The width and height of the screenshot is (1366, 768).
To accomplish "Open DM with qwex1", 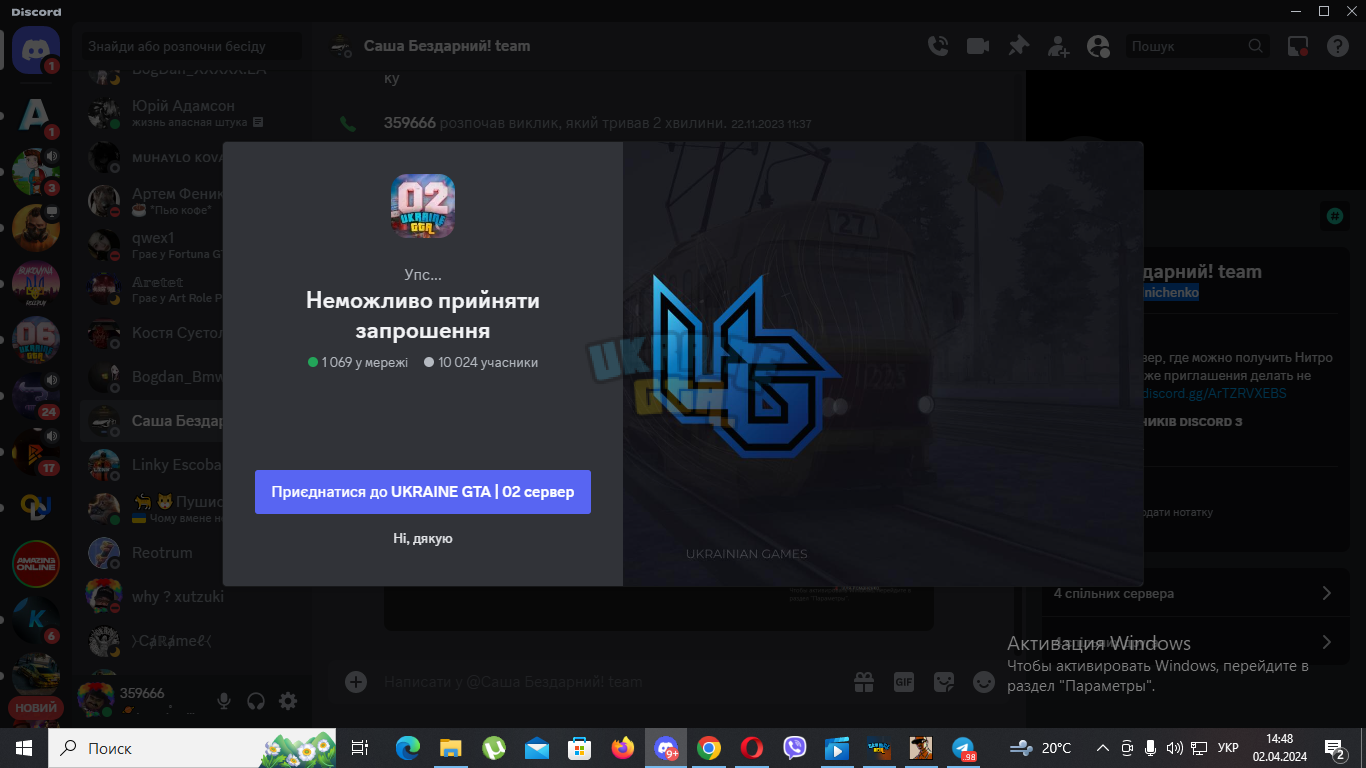I will click(194, 245).
